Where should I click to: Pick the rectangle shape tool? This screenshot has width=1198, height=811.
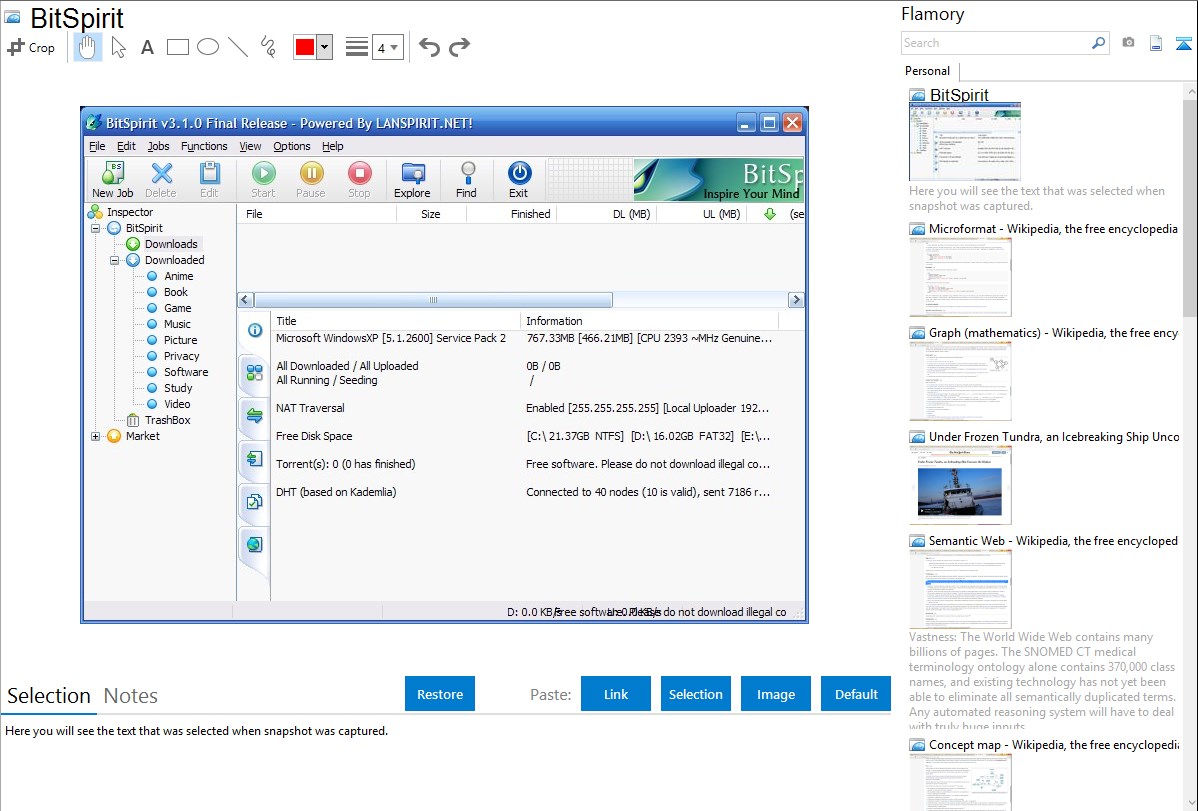178,47
